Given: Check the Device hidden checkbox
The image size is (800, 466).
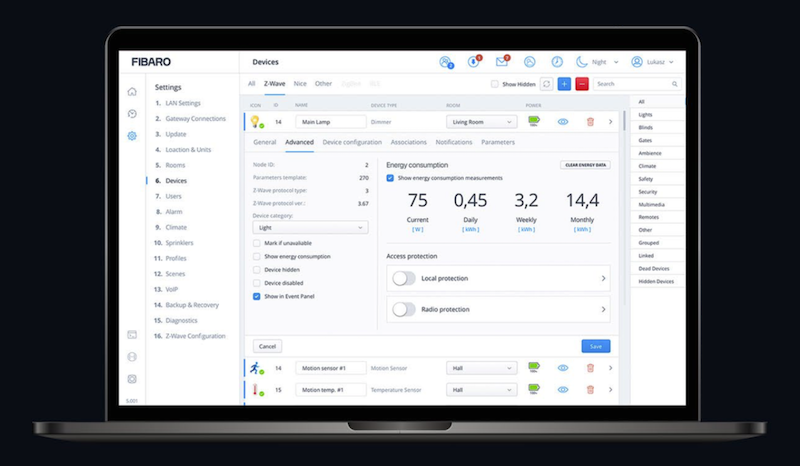Looking at the screenshot, I should (x=257, y=270).
